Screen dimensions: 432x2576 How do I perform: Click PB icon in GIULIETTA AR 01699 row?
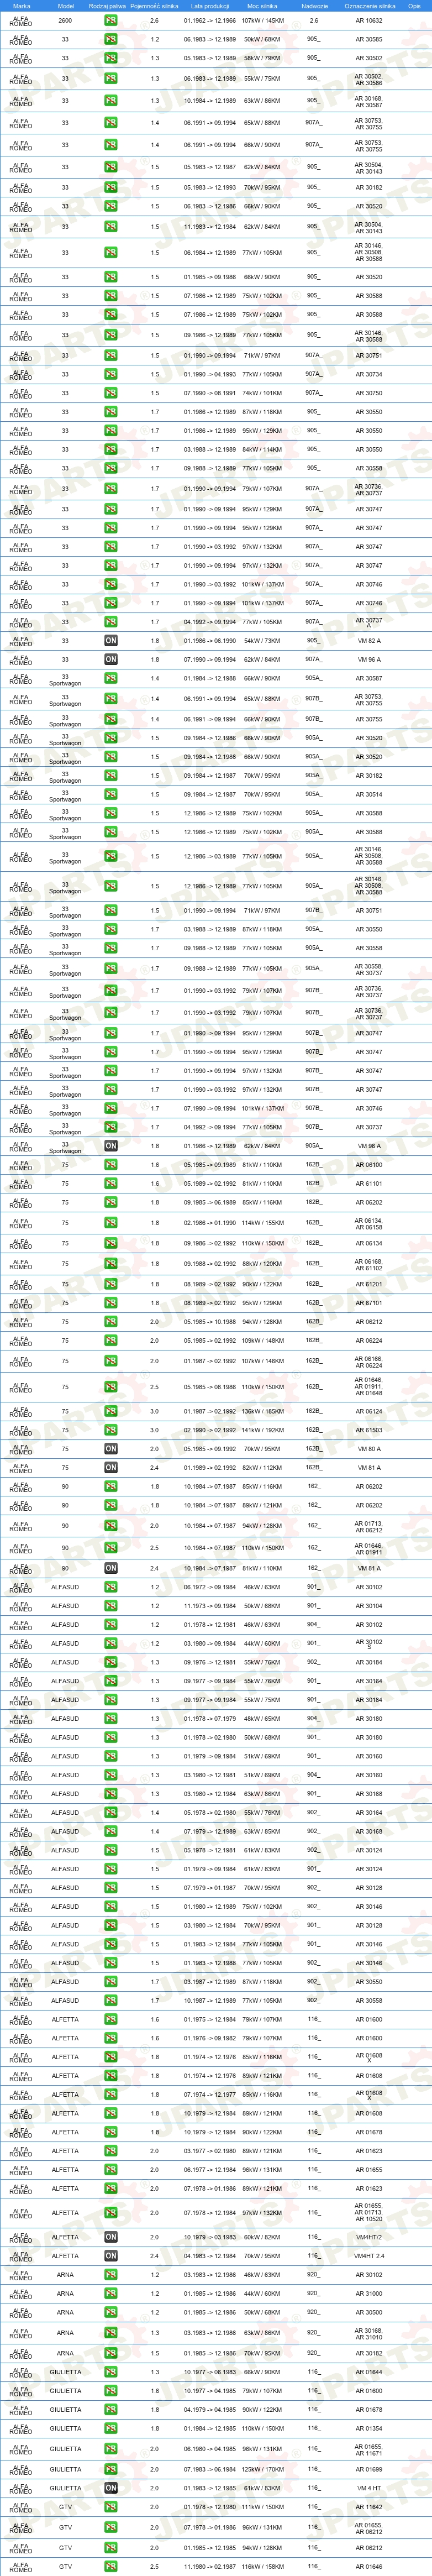[111, 2469]
